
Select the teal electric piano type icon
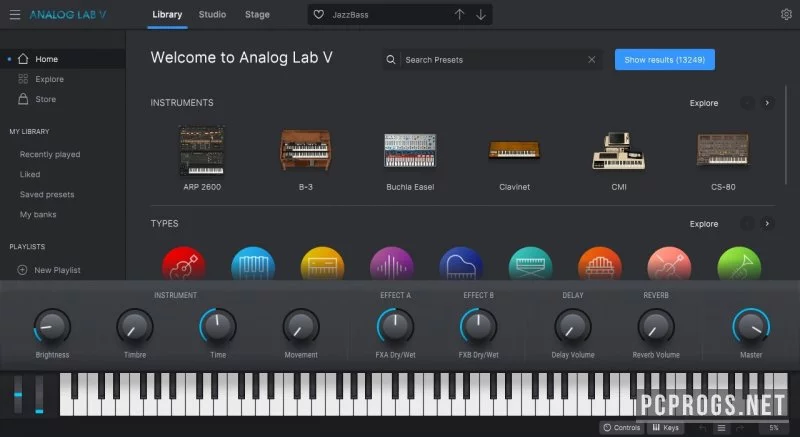point(531,264)
